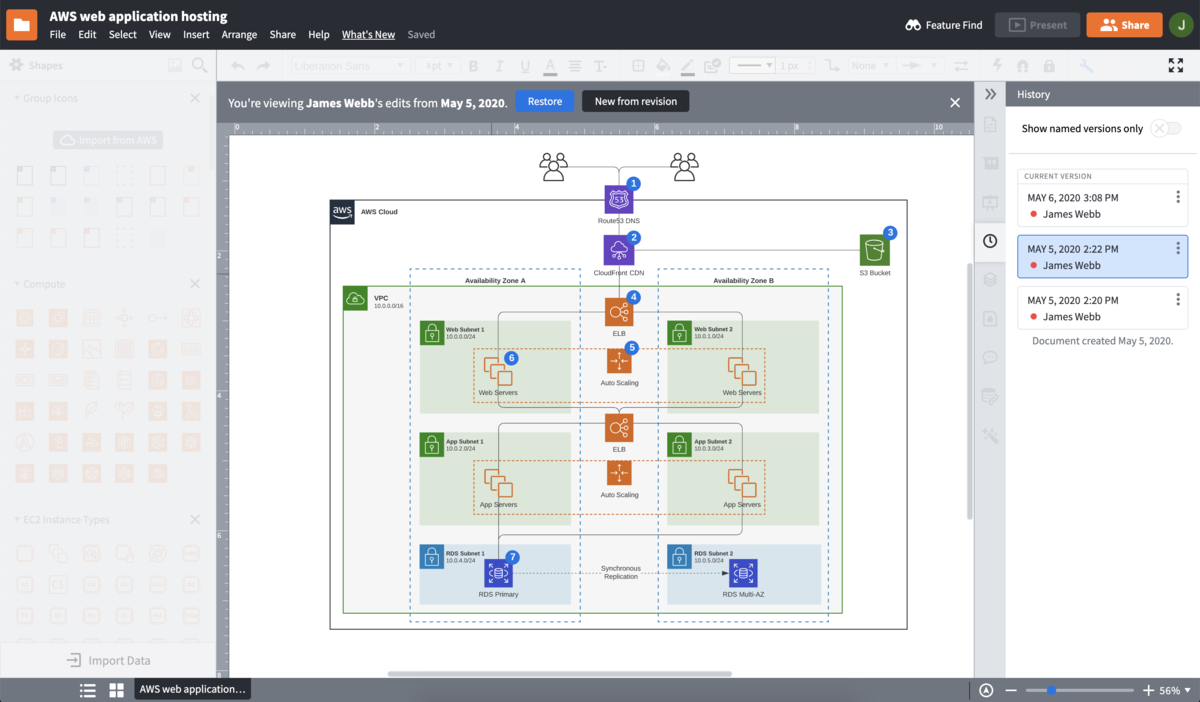
Task: Click the fullscreen expand icon
Action: point(1176,65)
